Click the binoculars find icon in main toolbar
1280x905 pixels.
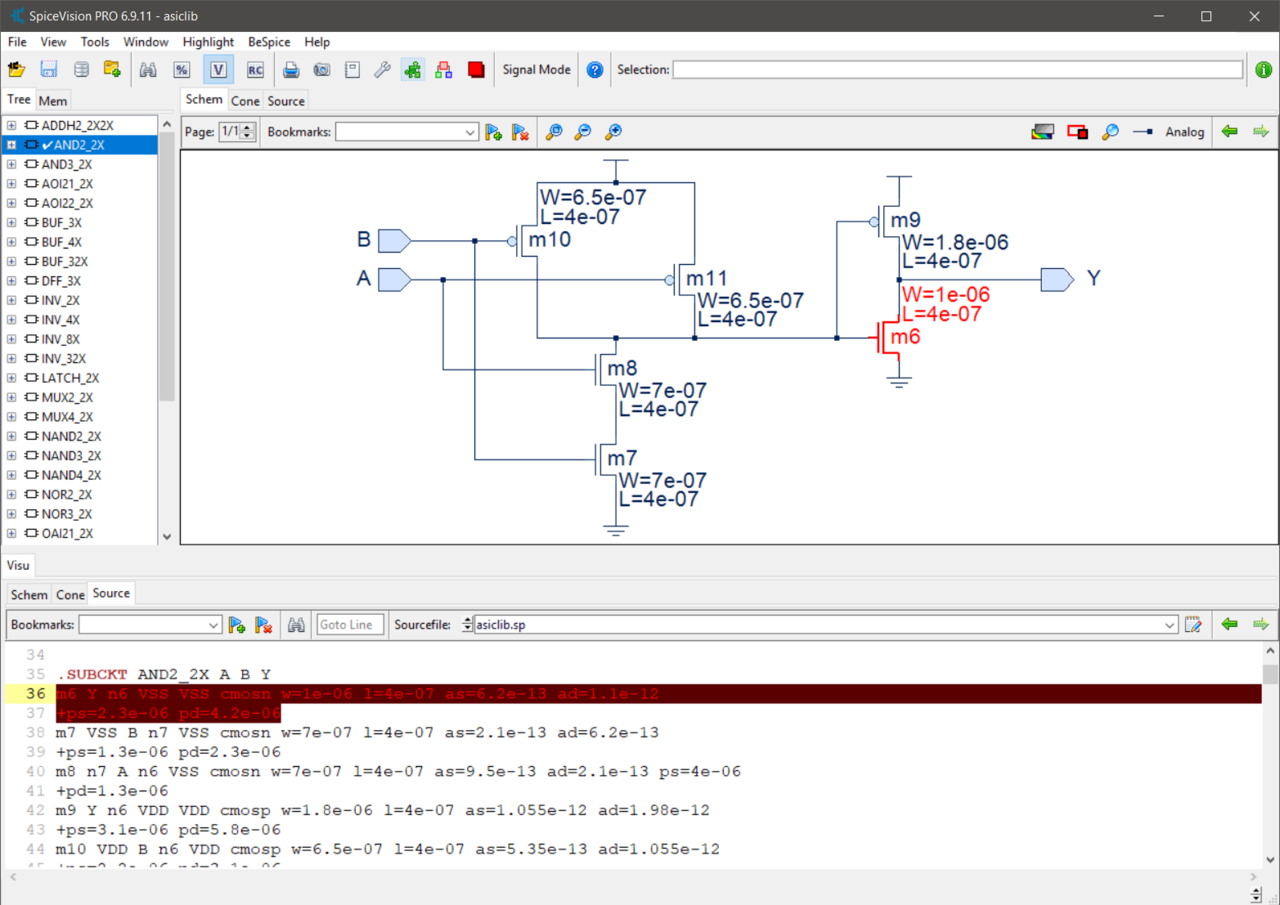coord(148,70)
